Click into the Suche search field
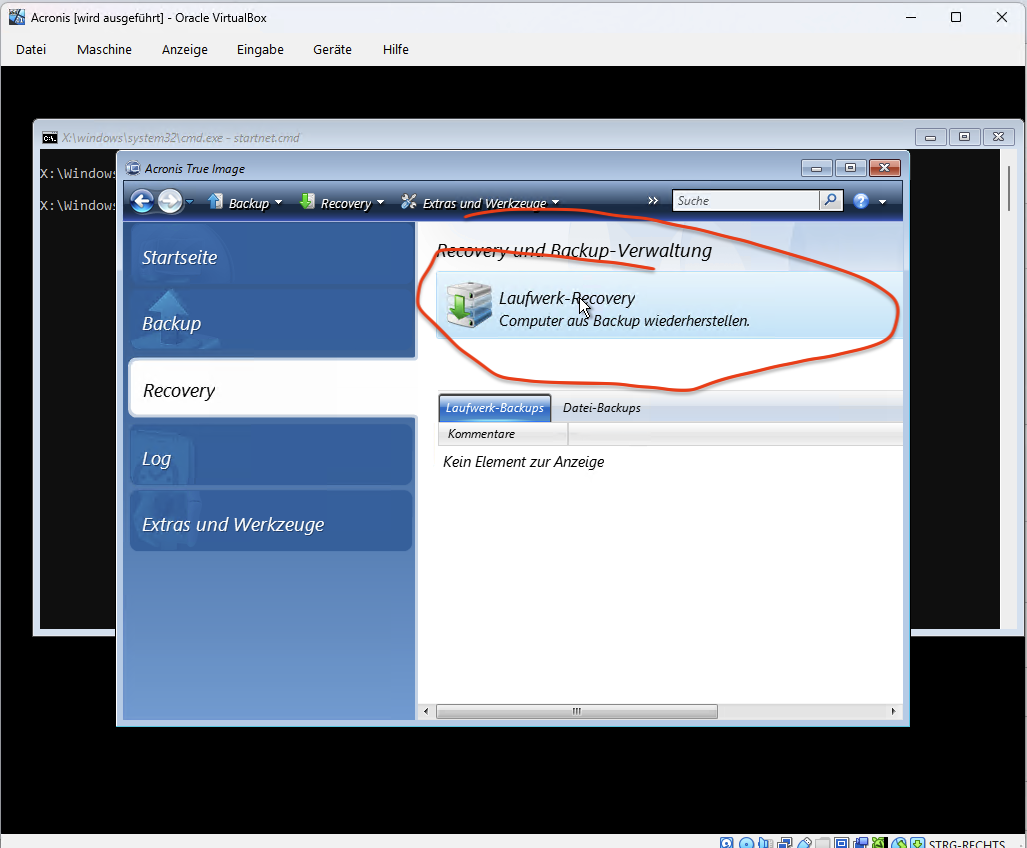This screenshot has height=848, width=1027. click(745, 200)
